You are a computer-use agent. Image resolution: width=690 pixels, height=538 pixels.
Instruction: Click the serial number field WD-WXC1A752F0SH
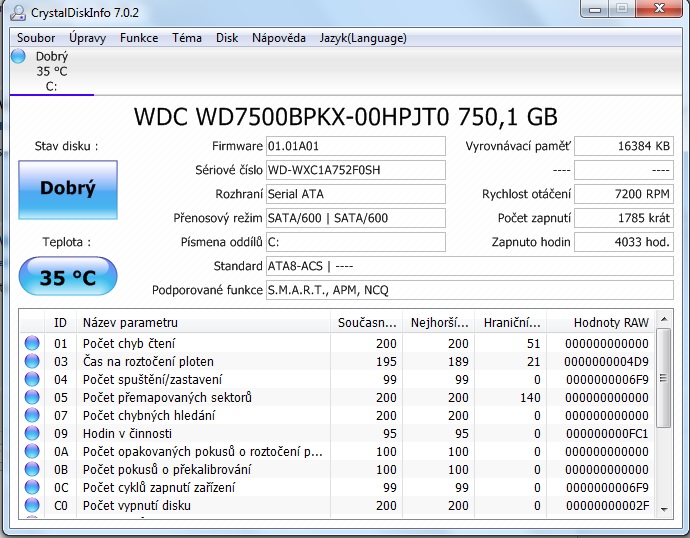[356, 170]
